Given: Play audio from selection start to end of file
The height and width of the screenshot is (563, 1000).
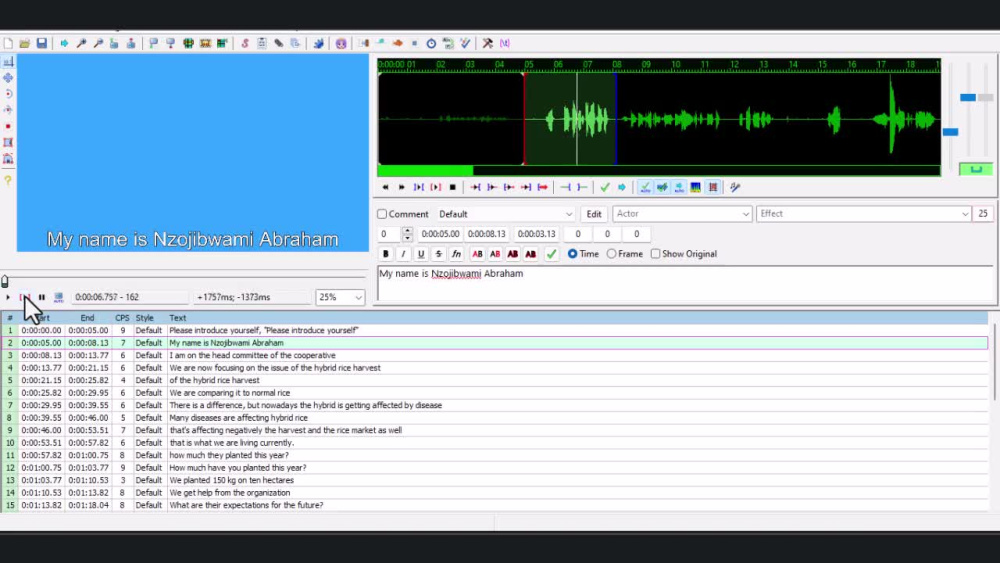Looking at the screenshot, I should (543, 187).
